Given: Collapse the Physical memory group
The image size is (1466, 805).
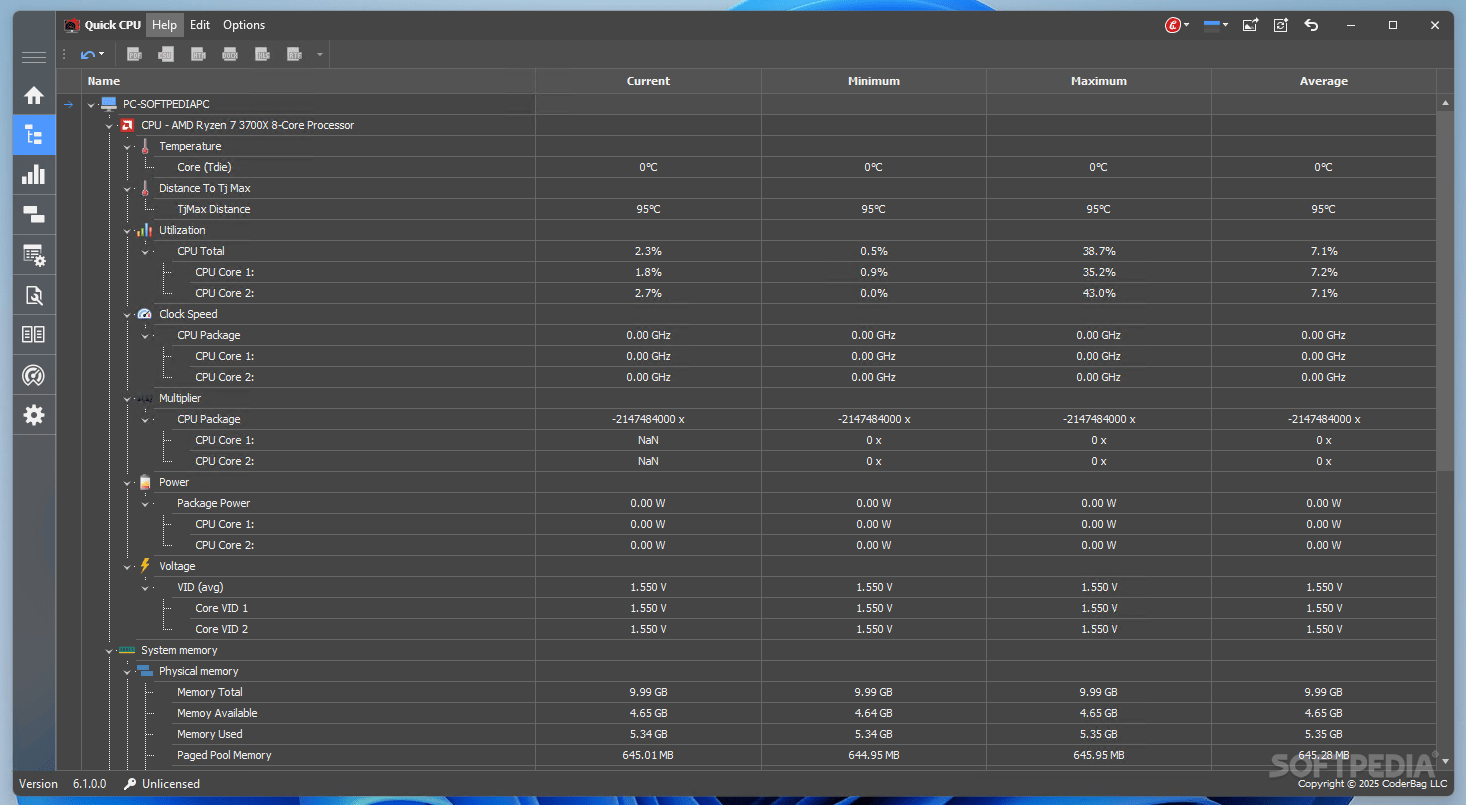Looking at the screenshot, I should coord(127,671).
